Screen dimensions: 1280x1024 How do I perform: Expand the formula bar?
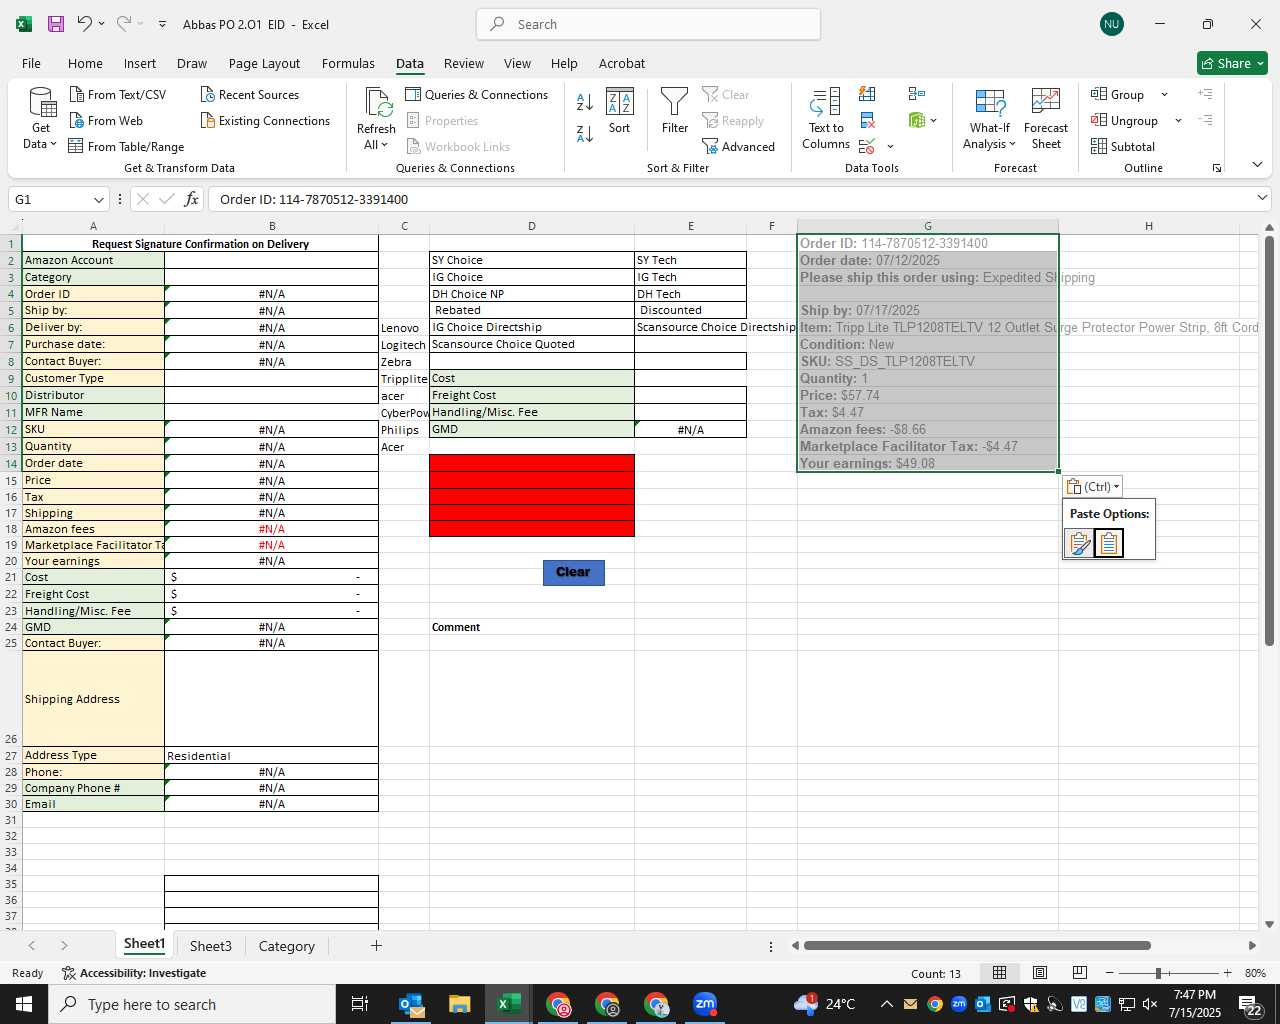coord(1262,198)
